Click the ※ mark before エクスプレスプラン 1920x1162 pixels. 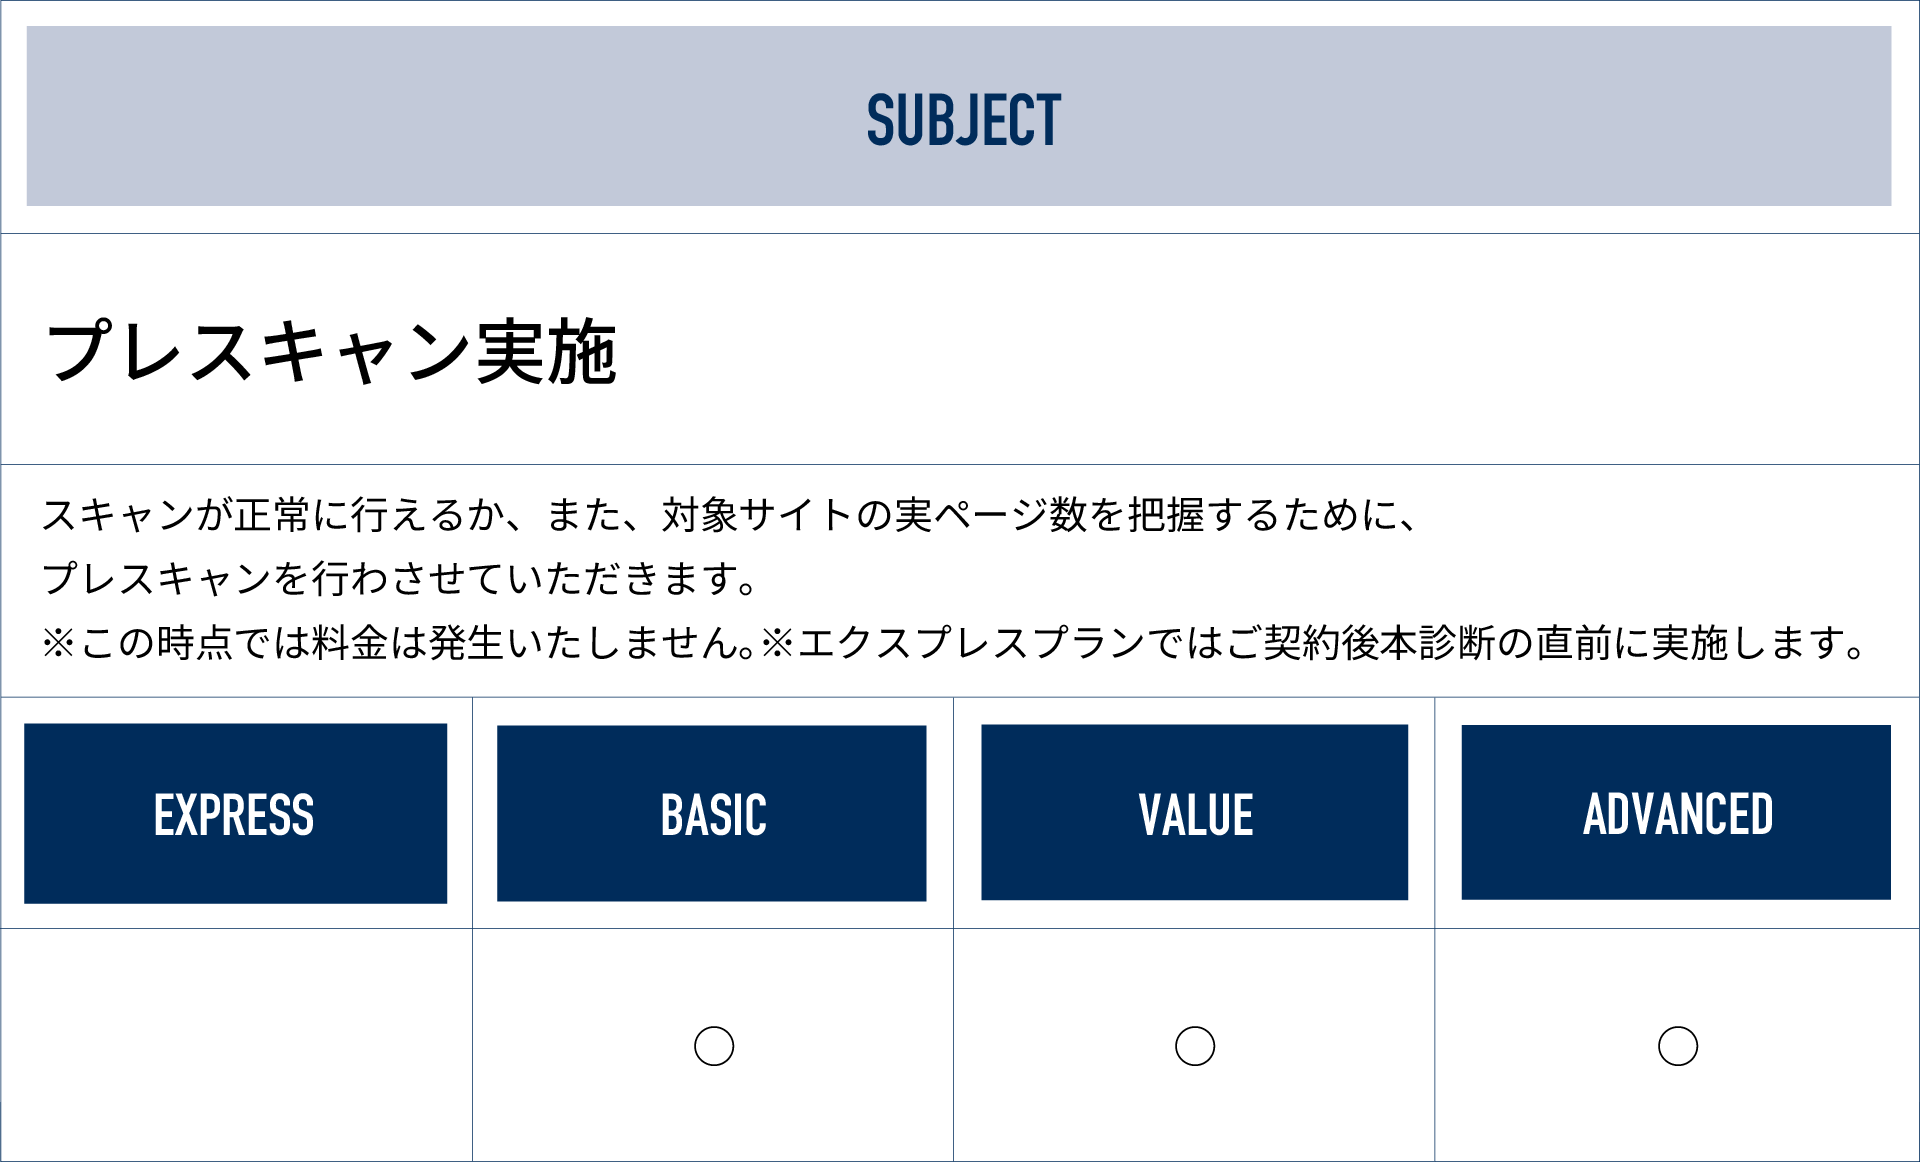tap(777, 643)
